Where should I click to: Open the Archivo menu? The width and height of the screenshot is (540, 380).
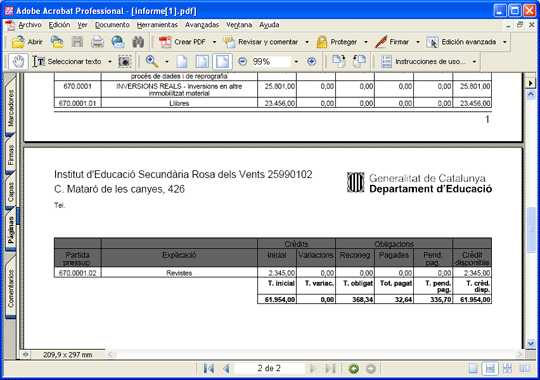point(30,25)
